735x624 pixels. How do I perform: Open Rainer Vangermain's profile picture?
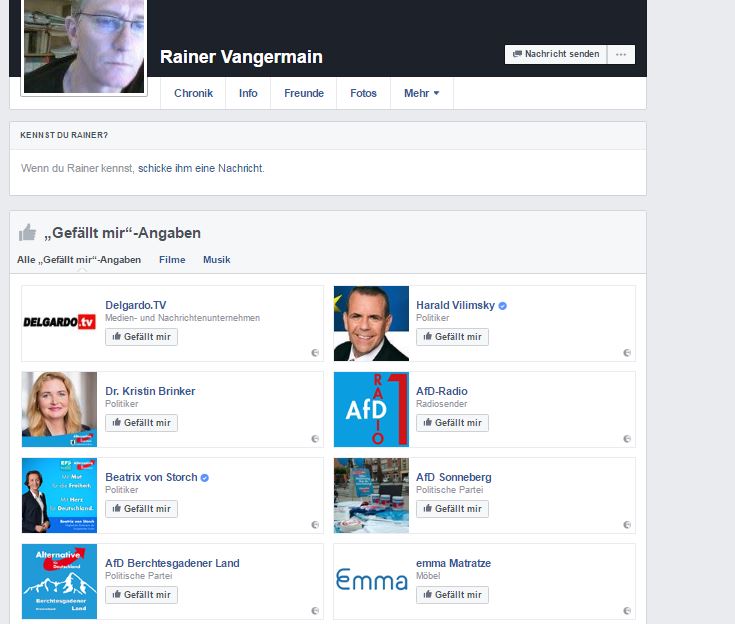pyautogui.click(x=84, y=46)
